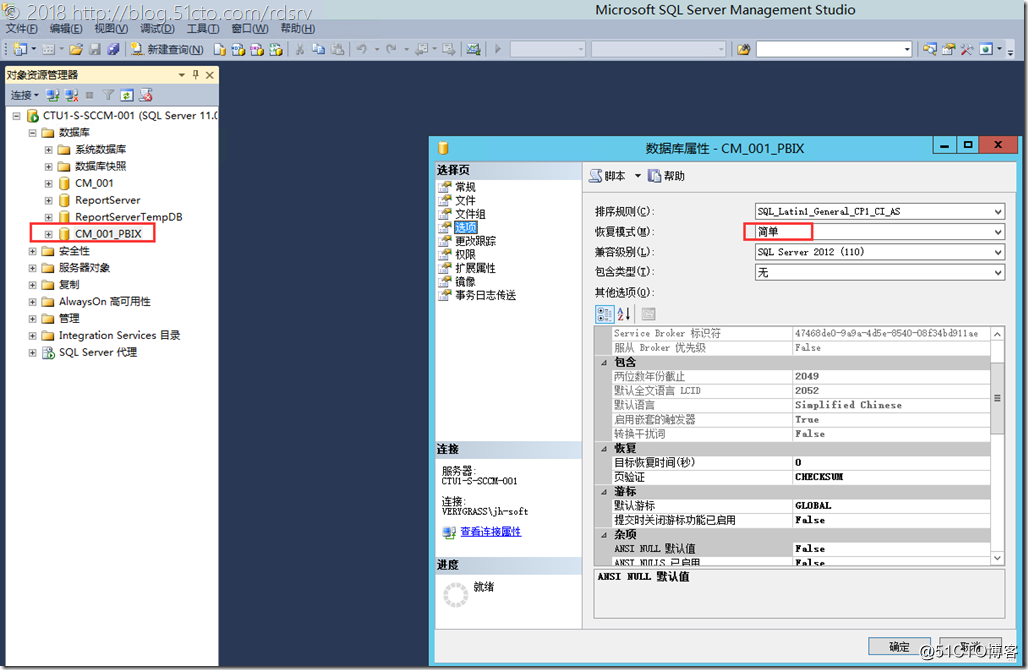Open the Solution Explorer toolbar icon
1028x670 pixels.
930,49
